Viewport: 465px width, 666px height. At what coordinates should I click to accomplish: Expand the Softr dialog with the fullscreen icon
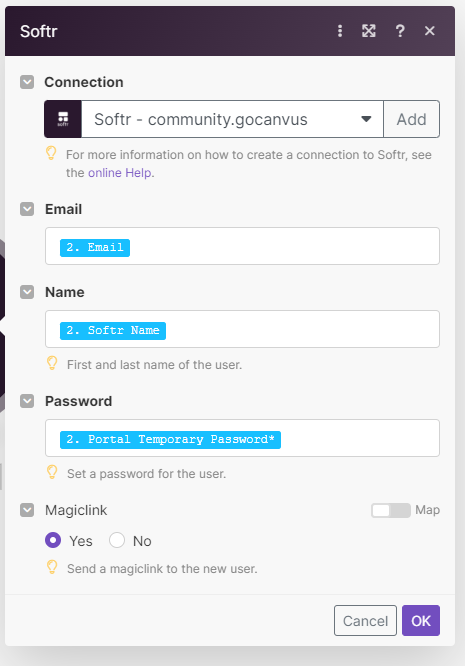tap(369, 31)
